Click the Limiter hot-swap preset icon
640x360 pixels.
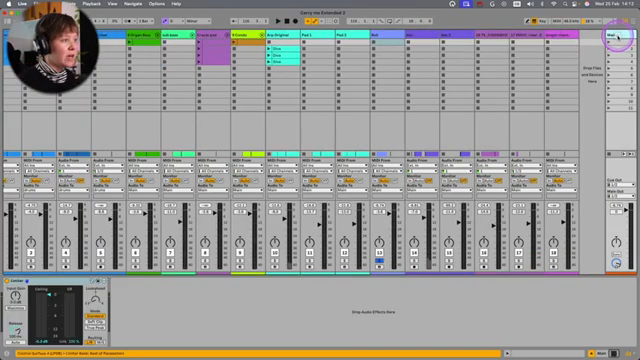point(92,281)
